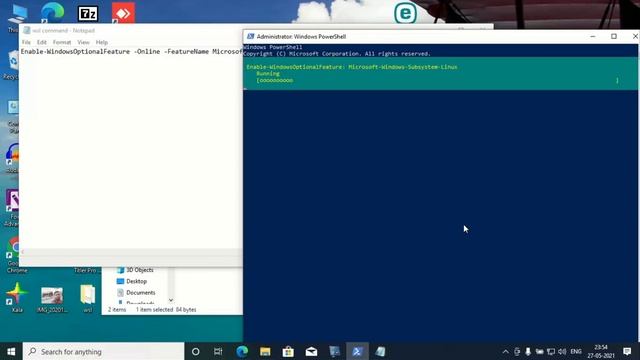
Task: Open Notepad Help menu
Action: tap(102, 42)
